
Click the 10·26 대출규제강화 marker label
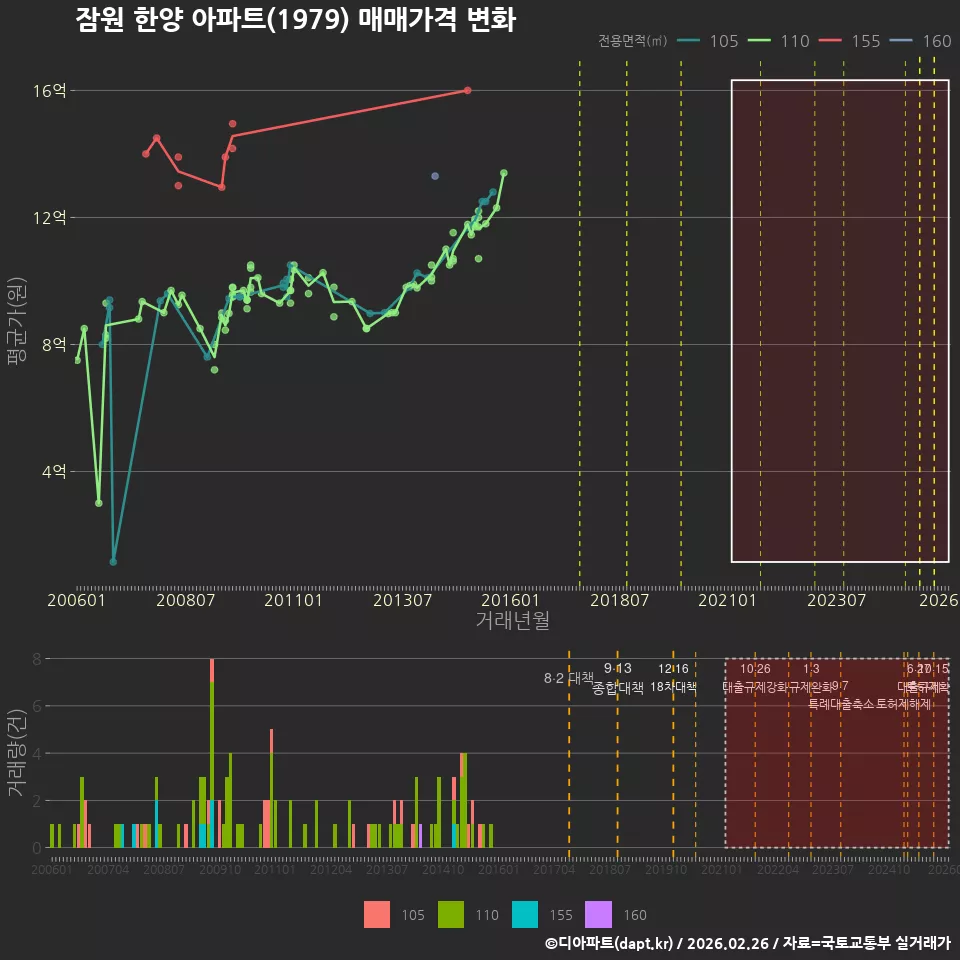756,678
